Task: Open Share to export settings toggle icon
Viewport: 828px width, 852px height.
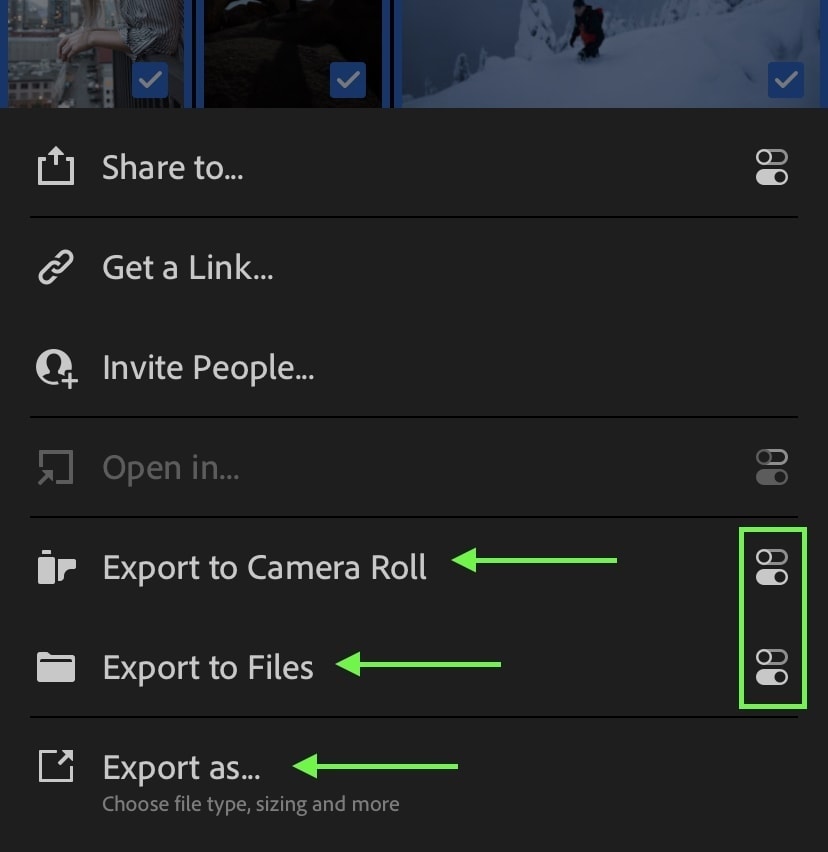Action: click(x=771, y=167)
